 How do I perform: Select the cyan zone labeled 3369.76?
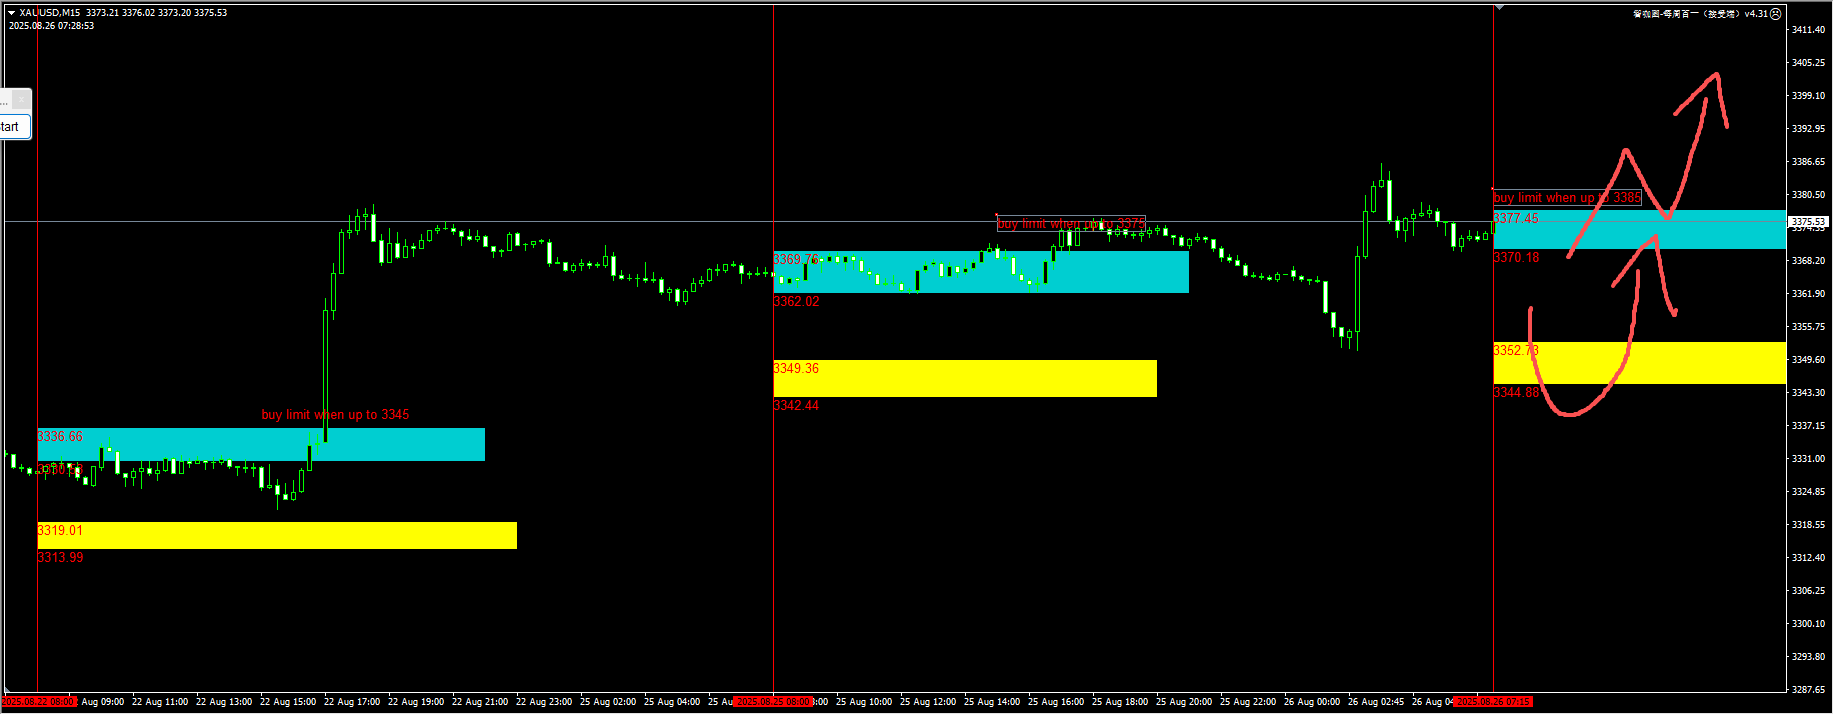click(x=980, y=272)
